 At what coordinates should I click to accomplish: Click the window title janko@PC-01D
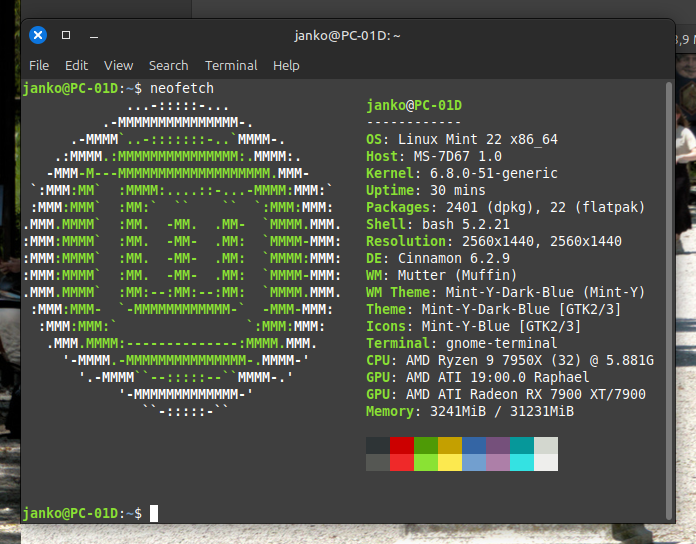[x=347, y=35]
